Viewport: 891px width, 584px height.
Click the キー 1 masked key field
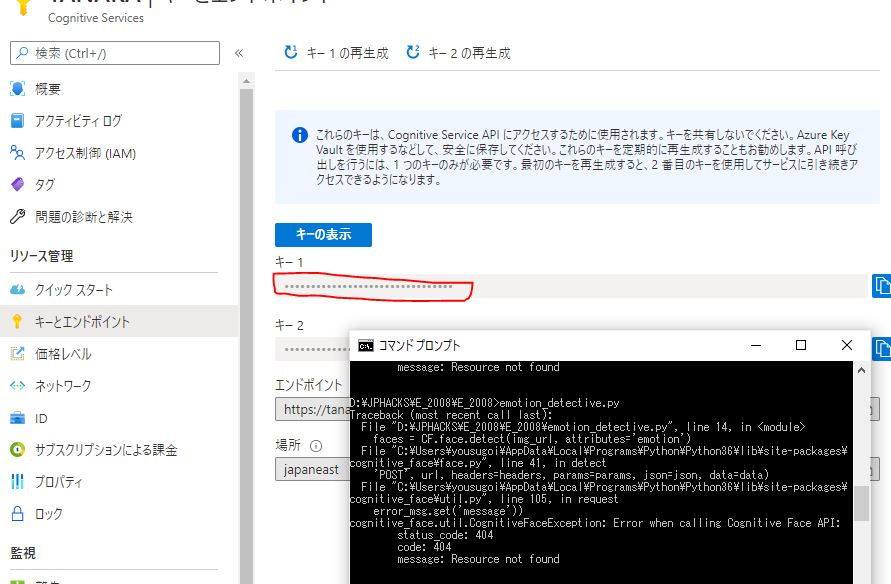point(571,286)
